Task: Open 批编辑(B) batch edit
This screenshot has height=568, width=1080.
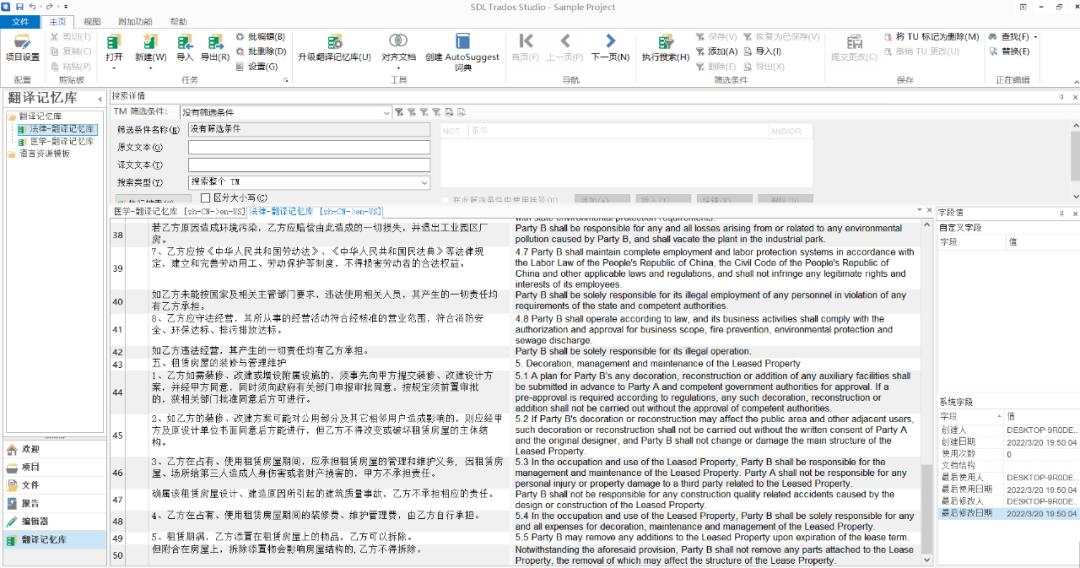Action: click(260, 37)
